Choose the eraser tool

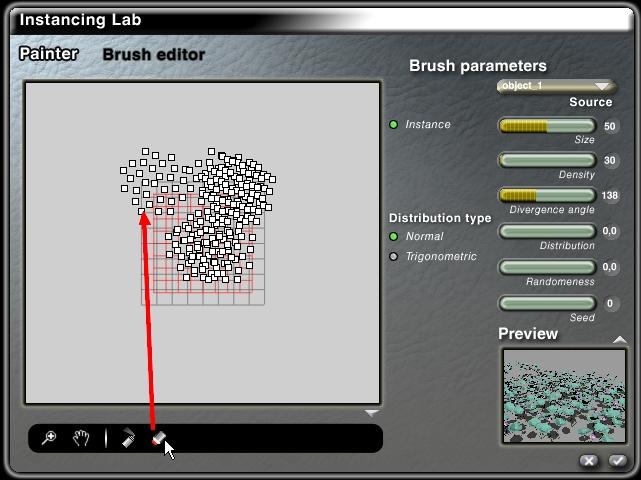pyautogui.click(x=158, y=438)
